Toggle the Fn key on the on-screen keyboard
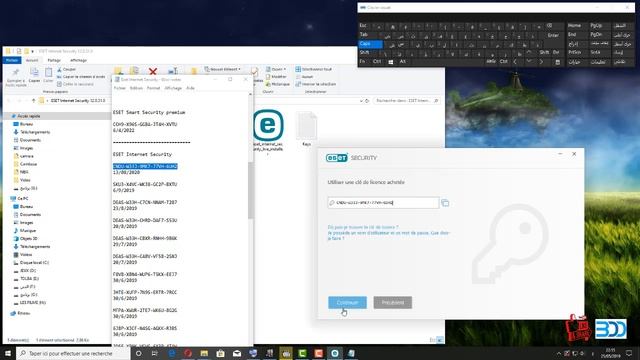The height and width of the screenshot is (360, 640). (362, 62)
